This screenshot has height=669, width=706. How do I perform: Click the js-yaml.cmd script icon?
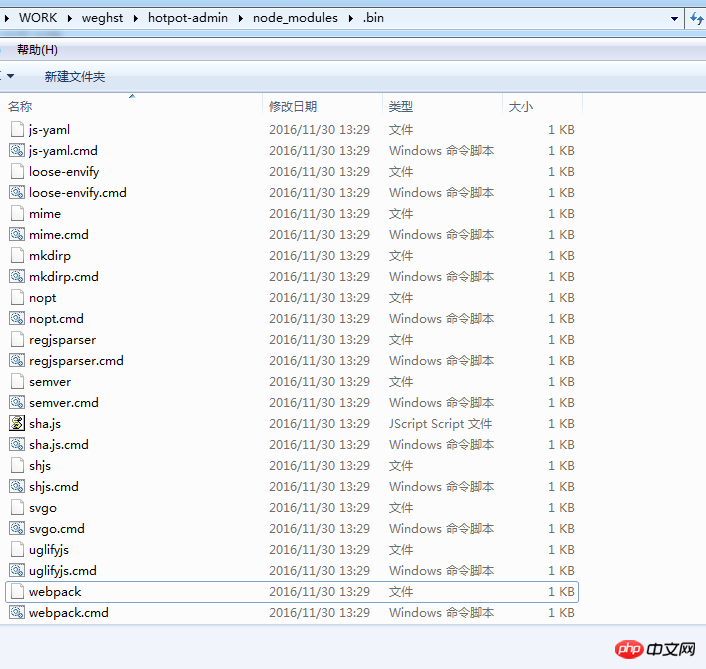[x=17, y=150]
